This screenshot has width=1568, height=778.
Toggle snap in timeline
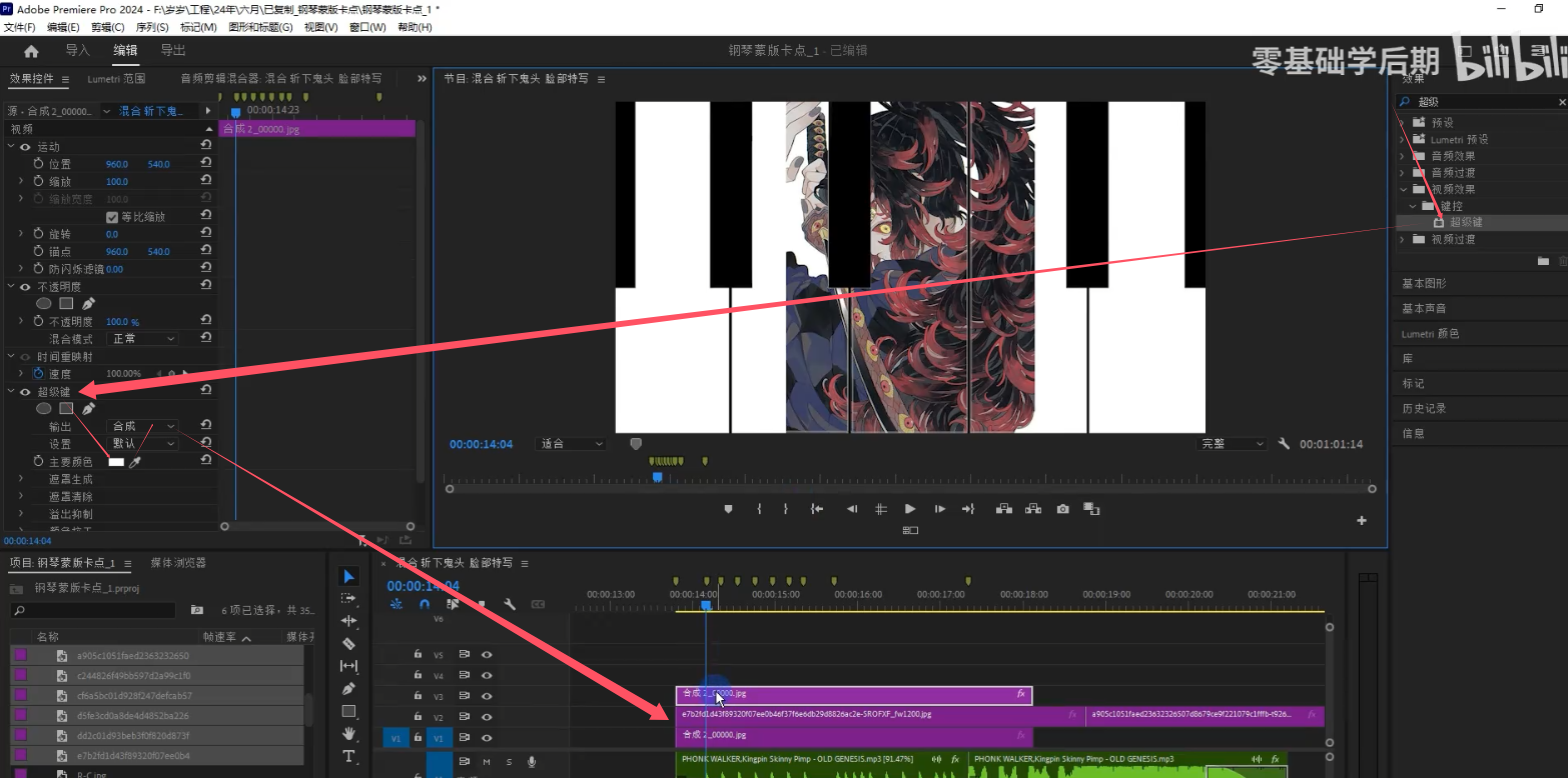click(425, 604)
